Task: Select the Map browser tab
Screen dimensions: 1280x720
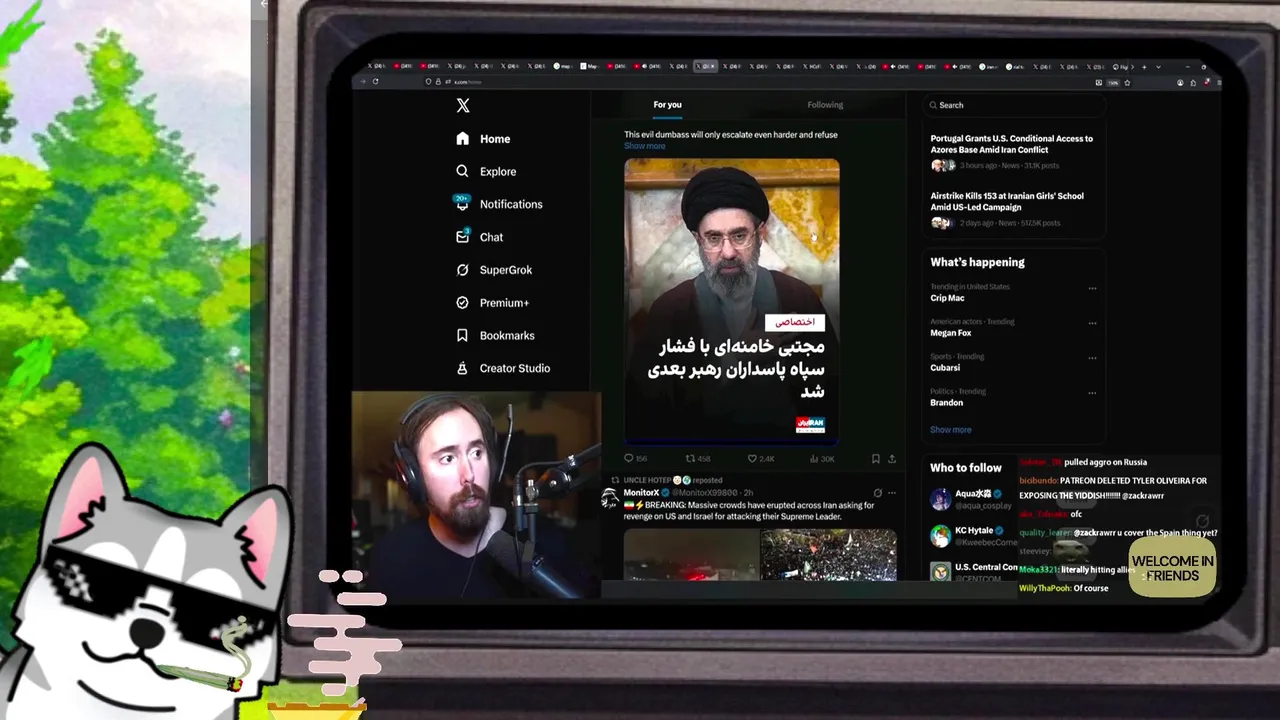Action: point(588,66)
